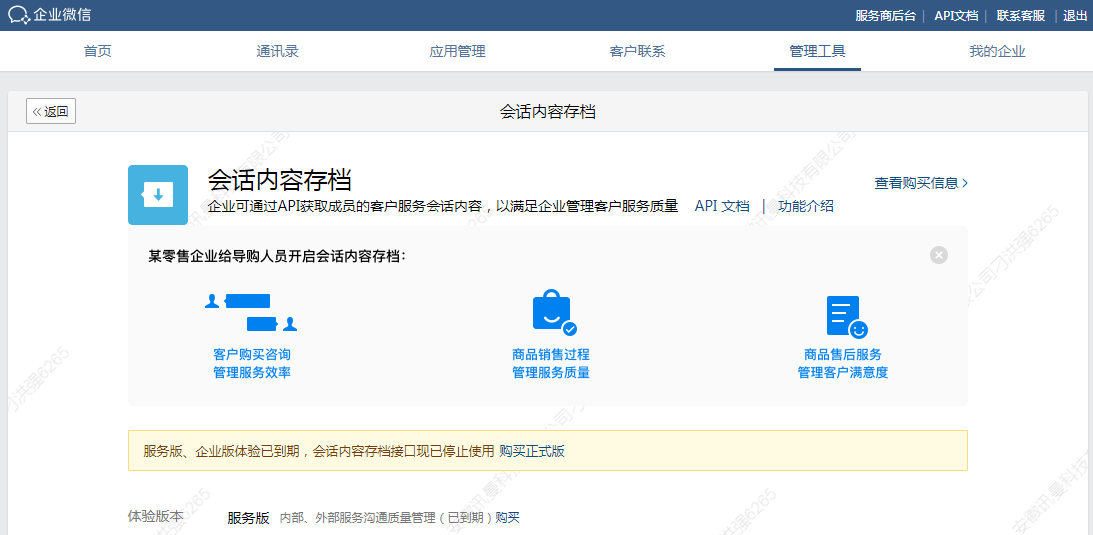The image size is (1093, 535).
Task: Go back using 返回 button
Action: click(x=51, y=112)
